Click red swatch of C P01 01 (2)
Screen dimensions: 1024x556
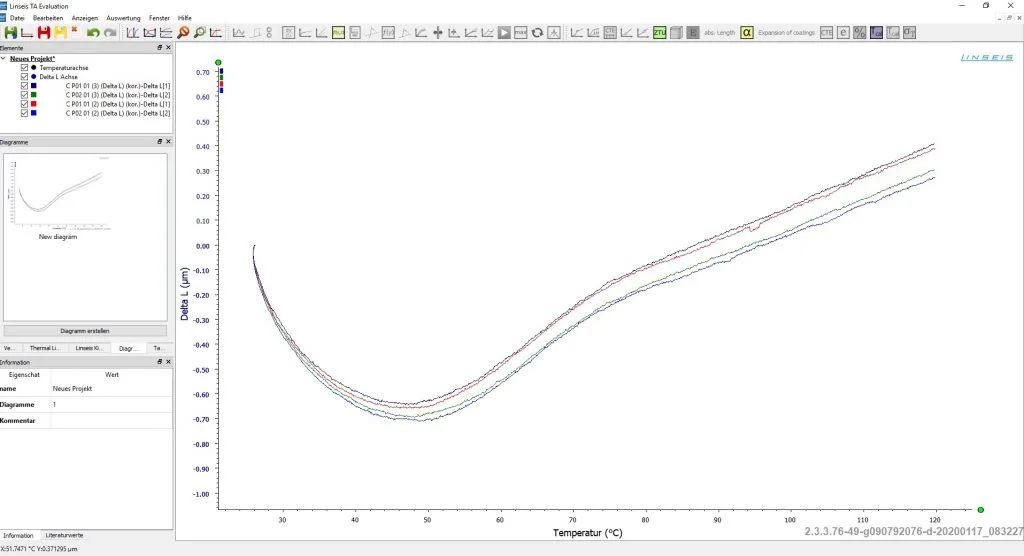click(x=34, y=104)
